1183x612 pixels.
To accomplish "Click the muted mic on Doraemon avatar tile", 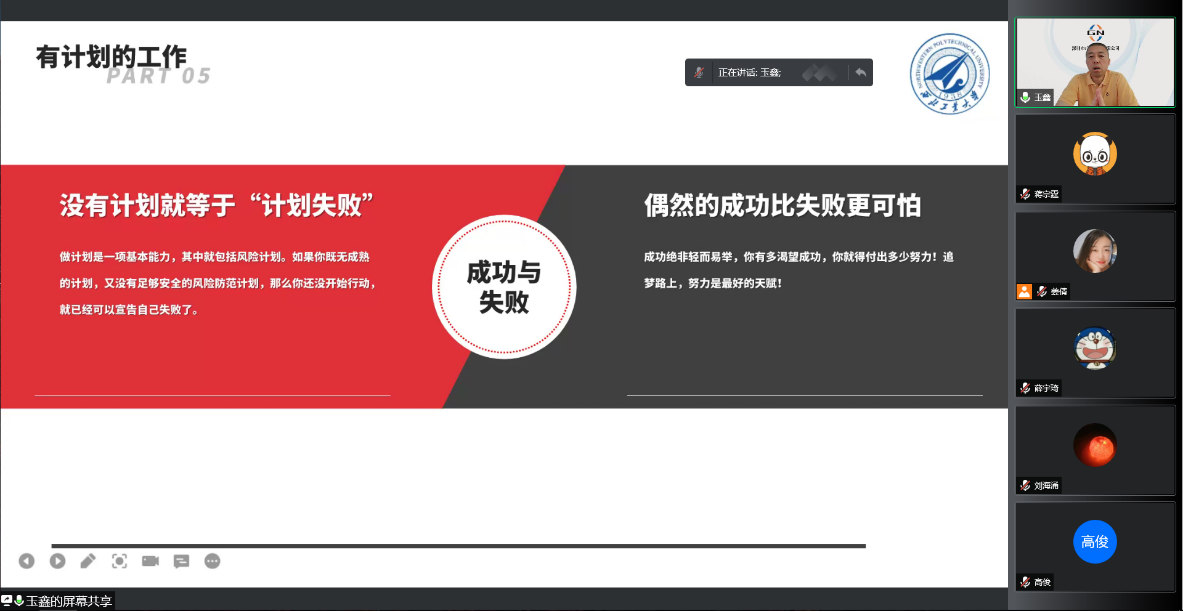I will (1025, 388).
